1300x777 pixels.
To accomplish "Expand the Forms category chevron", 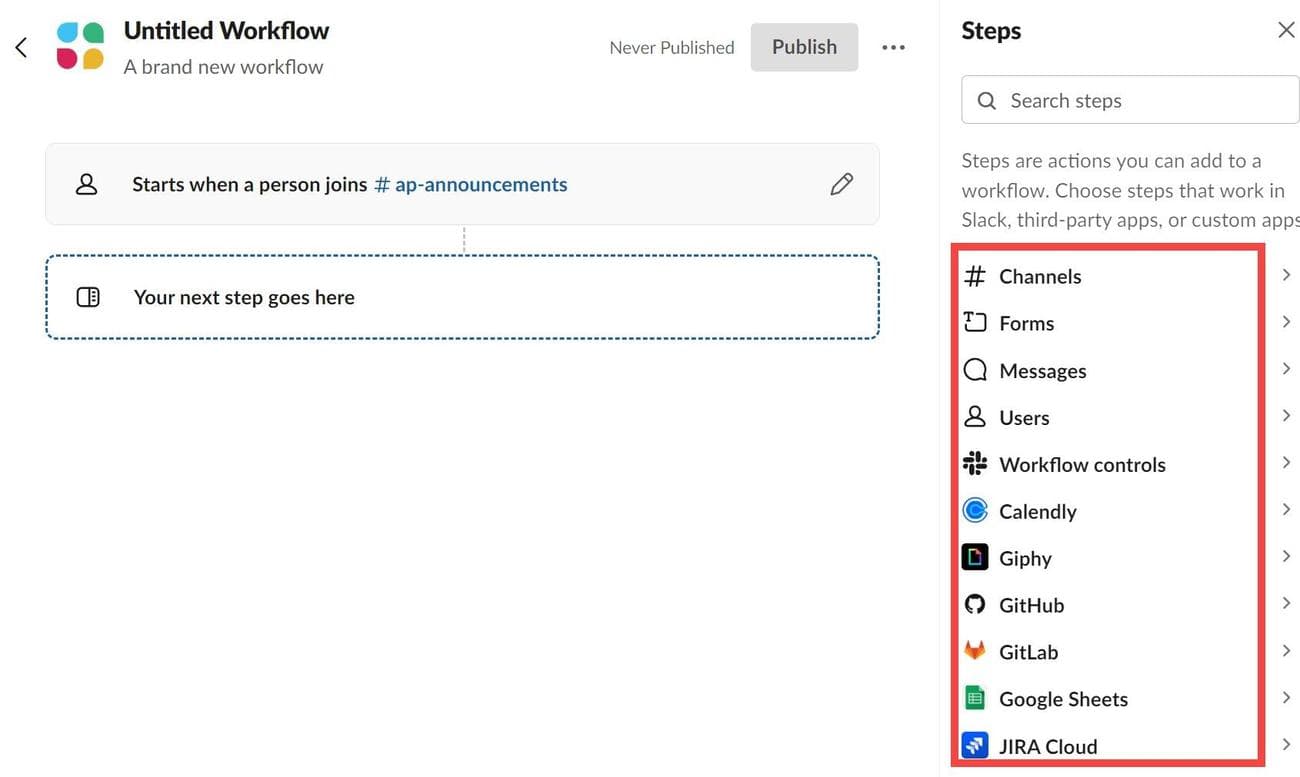I will tap(1286, 322).
